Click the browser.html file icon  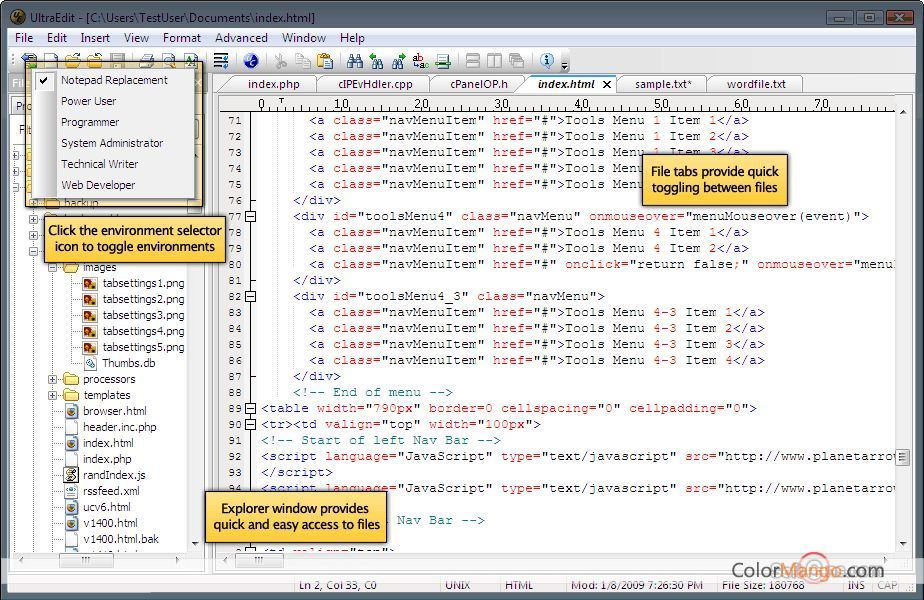[x=71, y=411]
